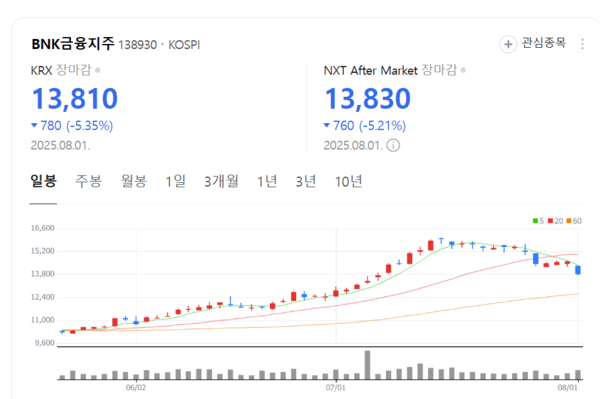Click the orange 60-day moving average legend

[574, 221]
